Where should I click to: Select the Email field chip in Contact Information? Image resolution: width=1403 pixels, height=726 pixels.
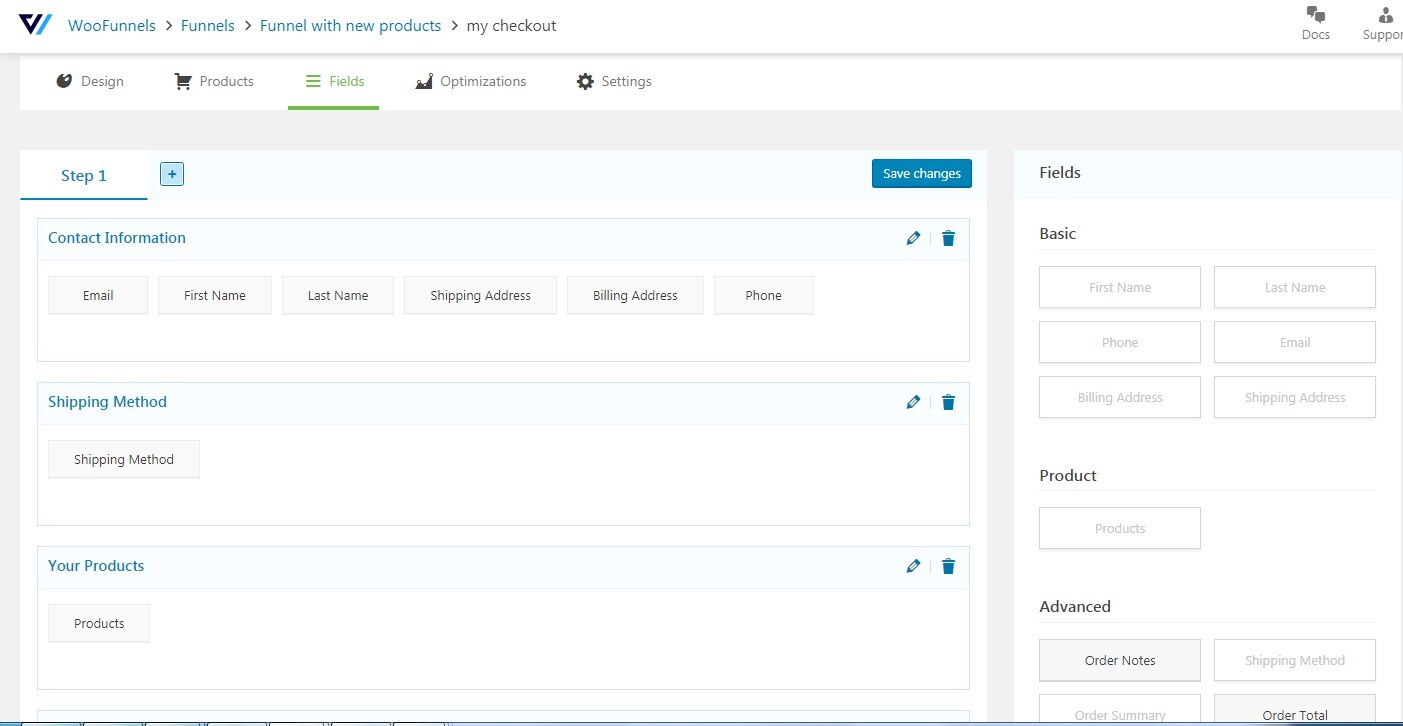[97, 295]
